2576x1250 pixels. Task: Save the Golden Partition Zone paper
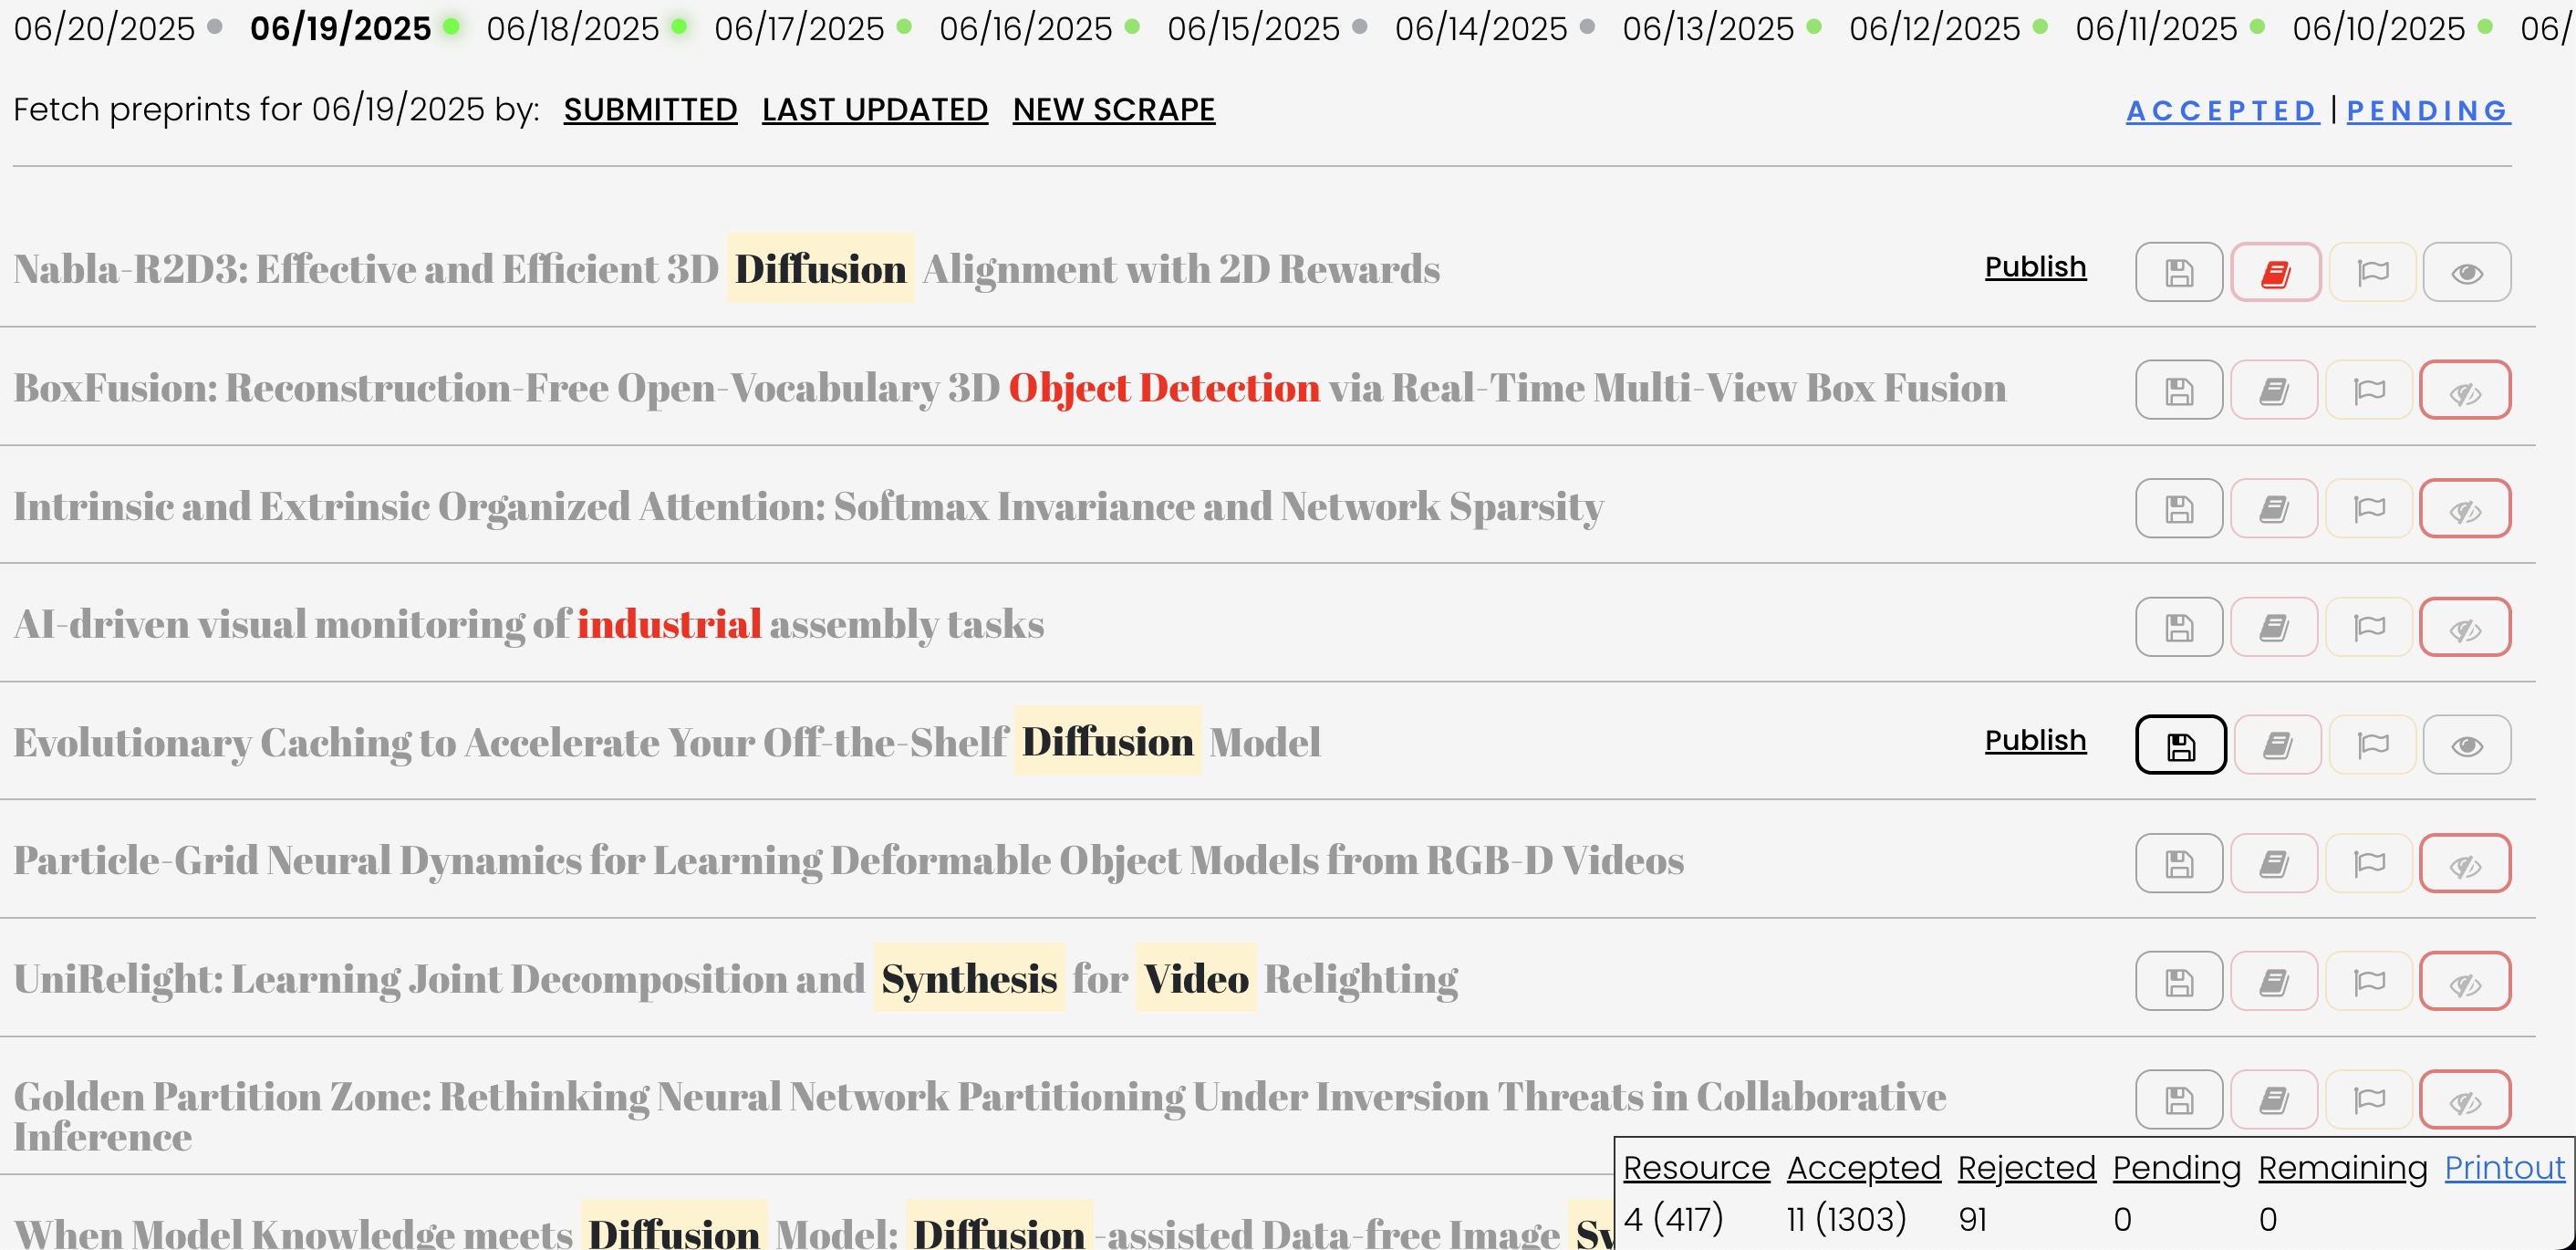2179,1100
